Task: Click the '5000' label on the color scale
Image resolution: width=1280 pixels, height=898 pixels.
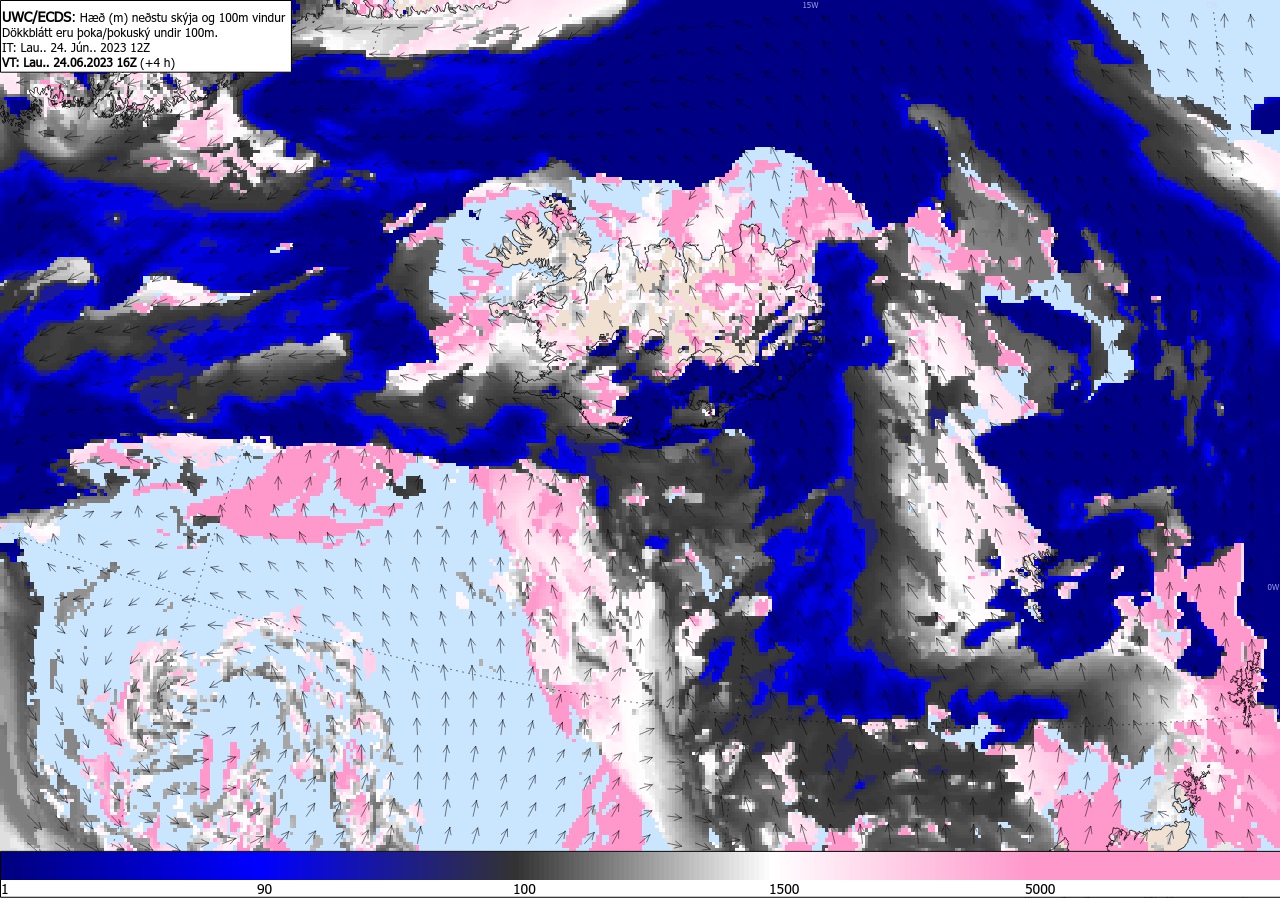Action: click(1040, 889)
